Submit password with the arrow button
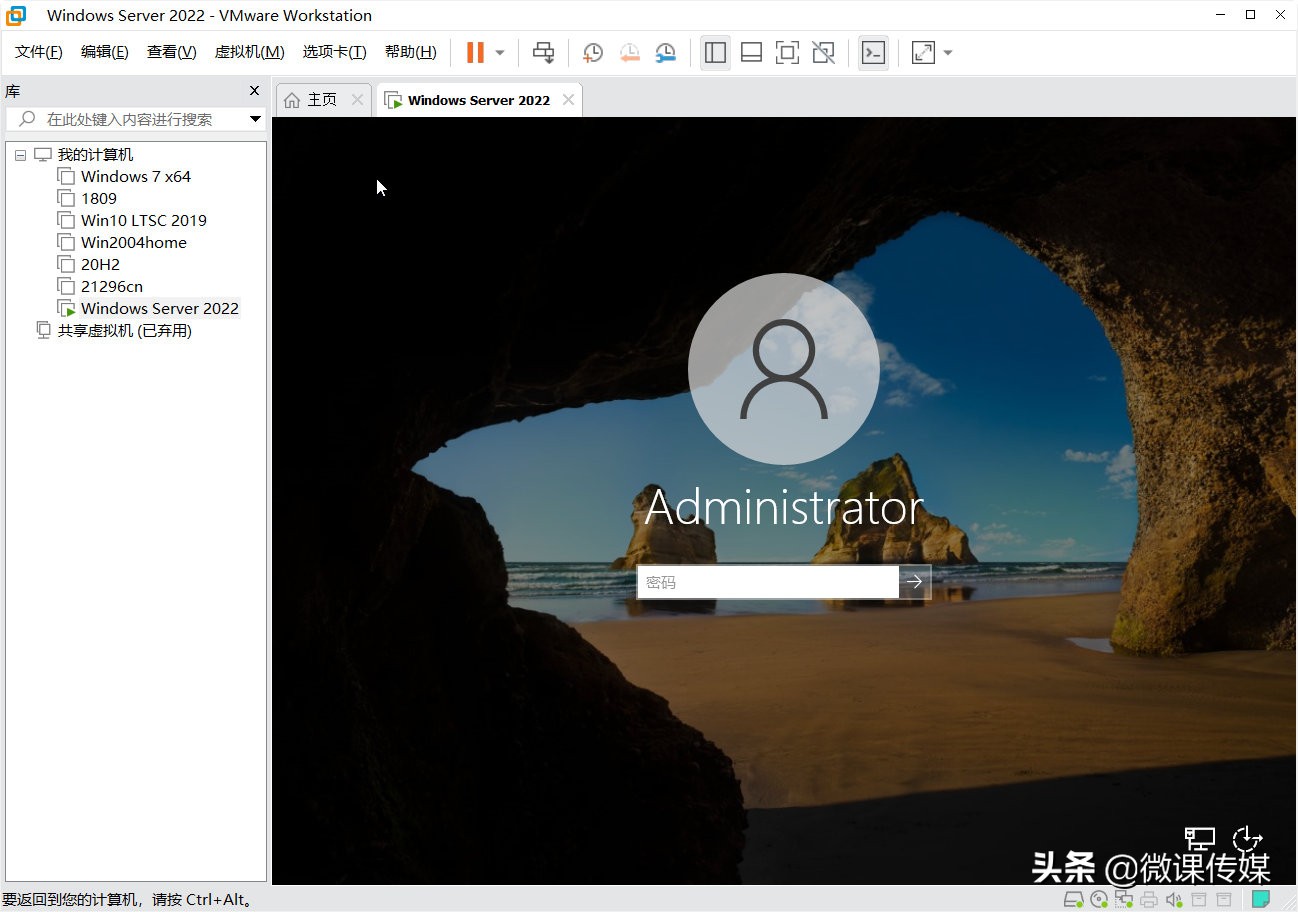 [x=915, y=582]
